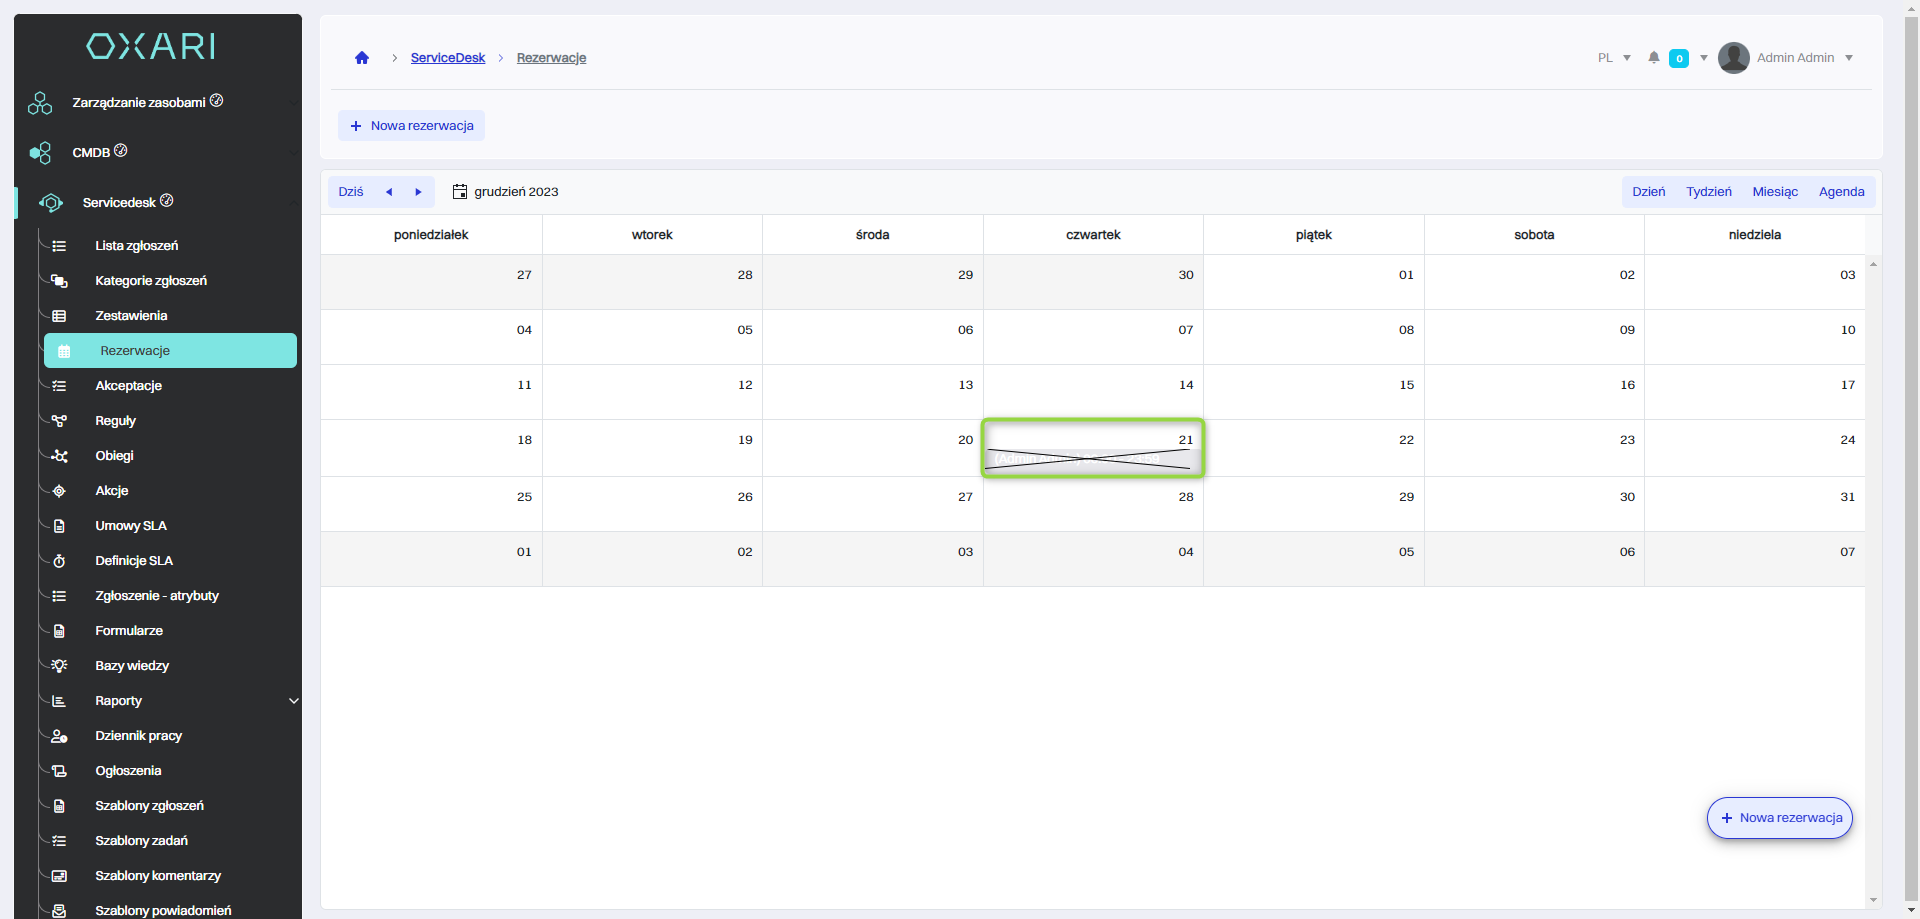Screen dimensions: 1920x919
Task: Switch to Agenda calendar view
Action: pos(1841,192)
